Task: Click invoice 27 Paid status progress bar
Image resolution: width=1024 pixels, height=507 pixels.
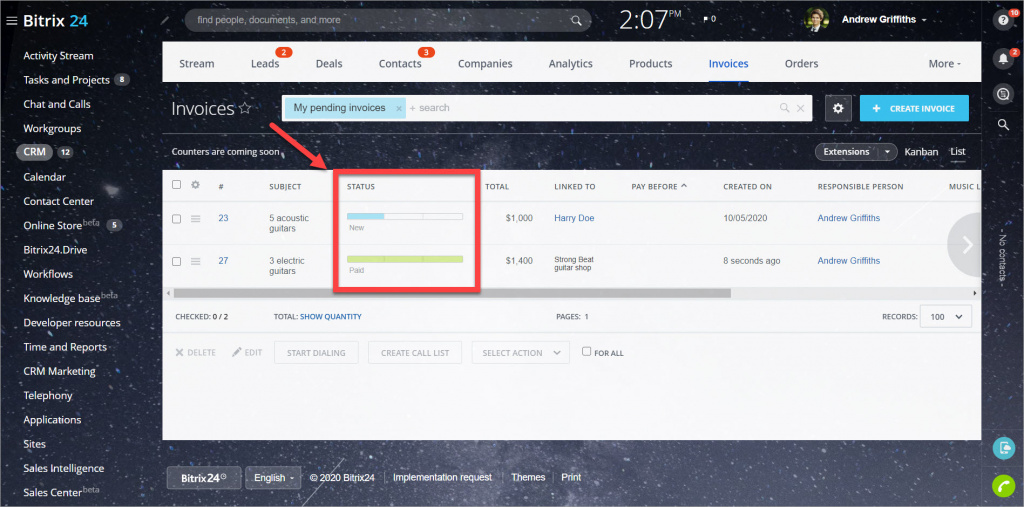Action: (x=405, y=259)
